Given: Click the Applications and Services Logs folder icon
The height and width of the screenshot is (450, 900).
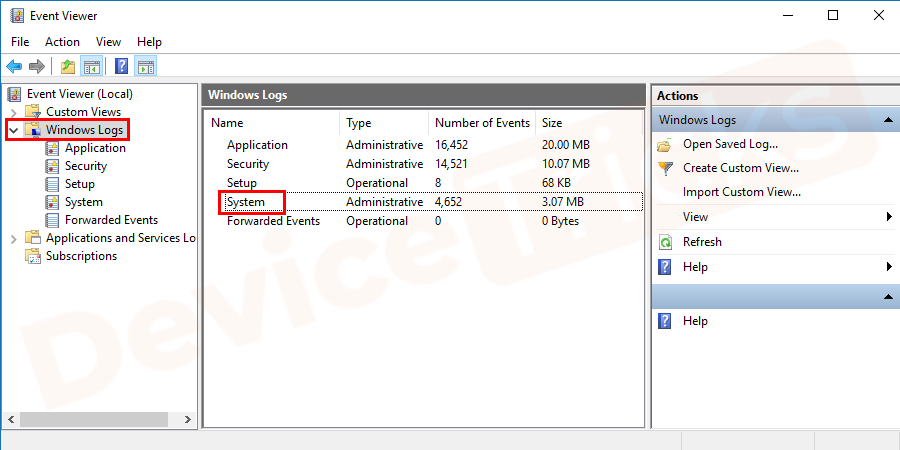Looking at the screenshot, I should click(x=33, y=238).
